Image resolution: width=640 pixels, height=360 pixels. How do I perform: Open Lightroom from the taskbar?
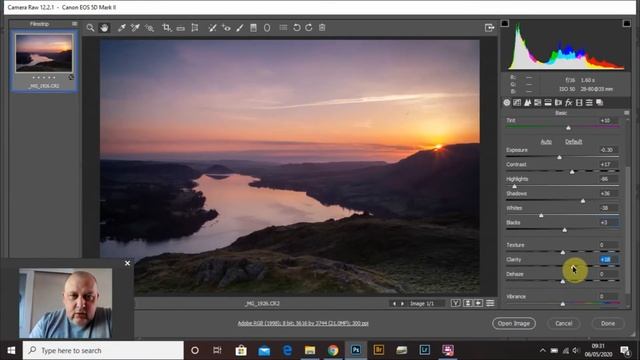(424, 350)
